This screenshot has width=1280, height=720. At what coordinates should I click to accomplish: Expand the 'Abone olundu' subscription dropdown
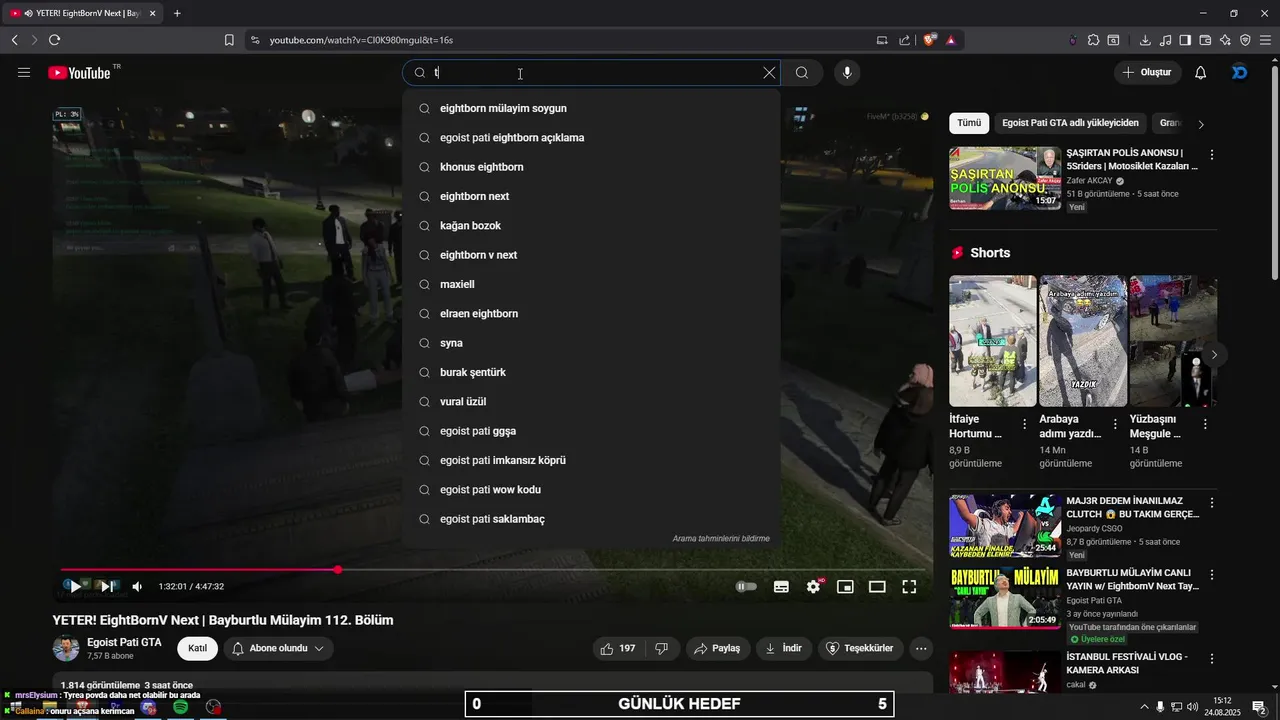tap(278, 648)
